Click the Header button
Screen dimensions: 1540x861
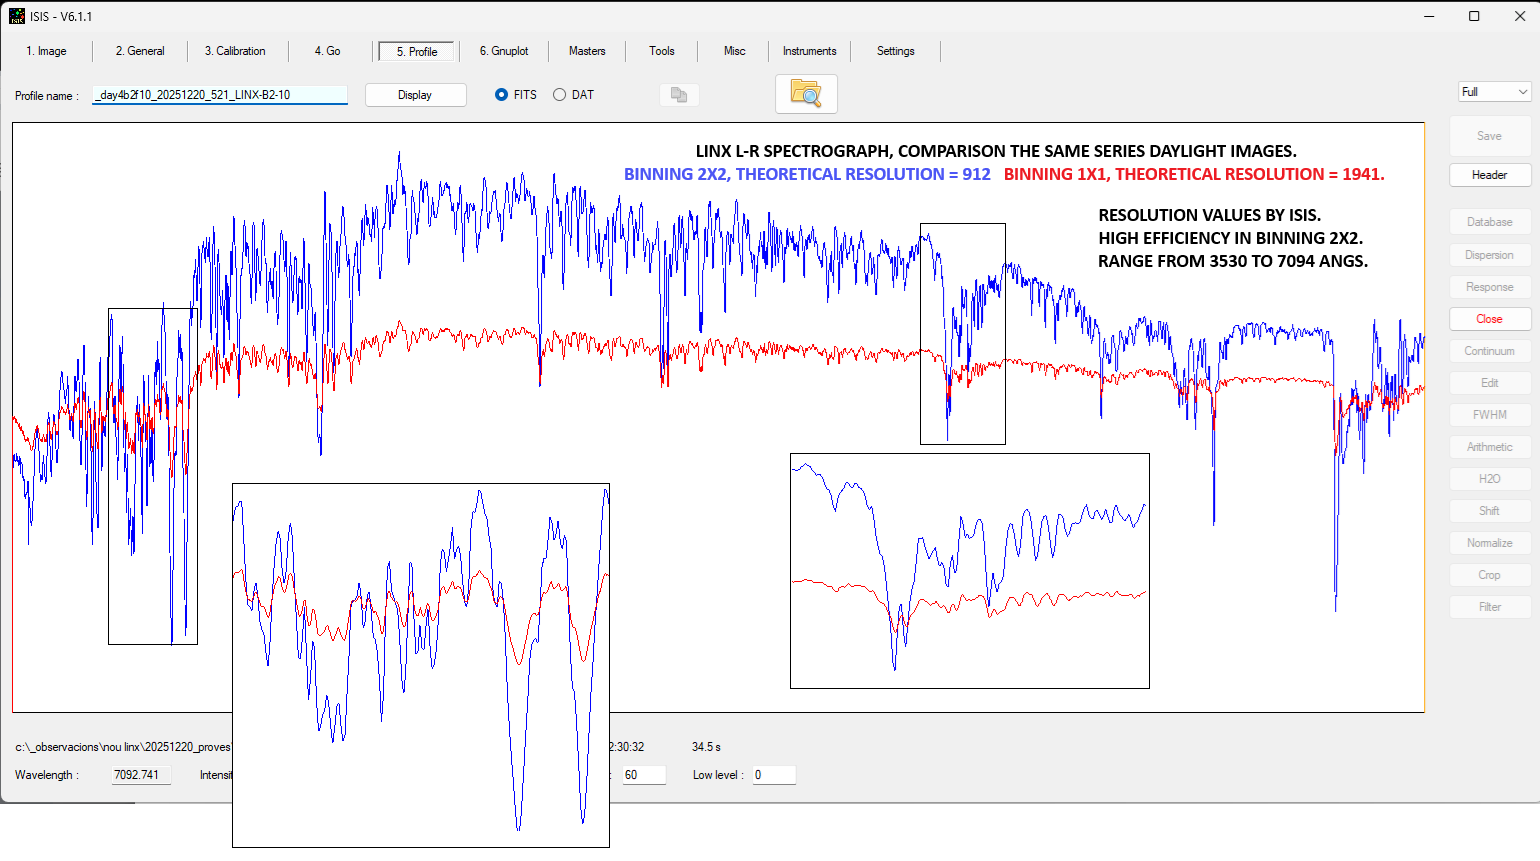(1489, 175)
